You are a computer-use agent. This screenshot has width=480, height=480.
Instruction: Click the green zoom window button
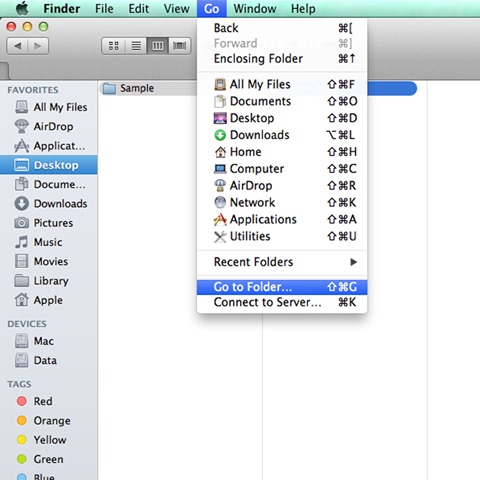(x=43, y=26)
